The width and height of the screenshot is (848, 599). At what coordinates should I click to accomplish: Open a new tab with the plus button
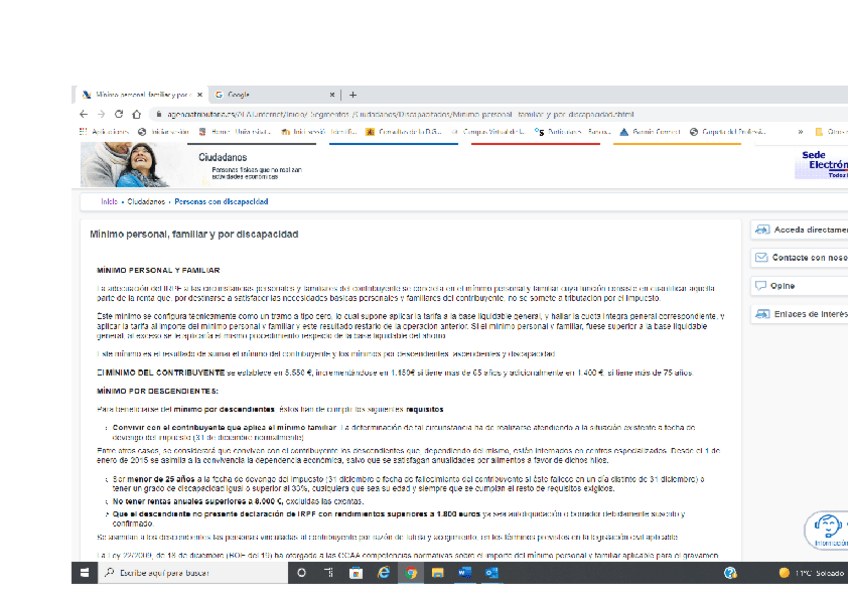353,95
